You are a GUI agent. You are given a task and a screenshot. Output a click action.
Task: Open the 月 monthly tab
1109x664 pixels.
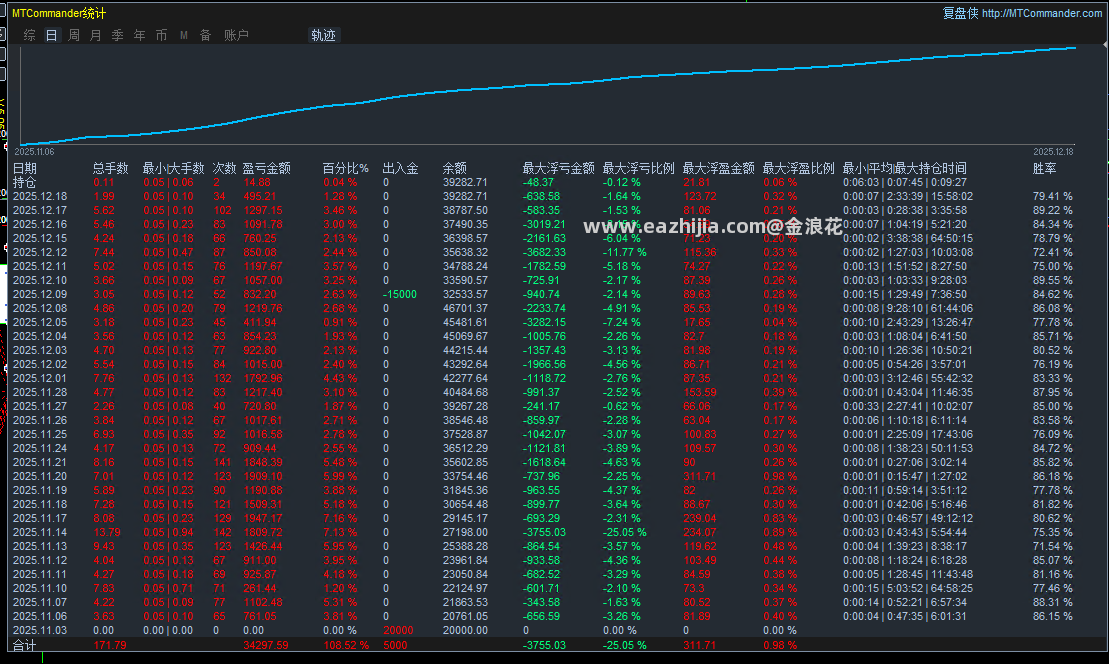click(95, 35)
